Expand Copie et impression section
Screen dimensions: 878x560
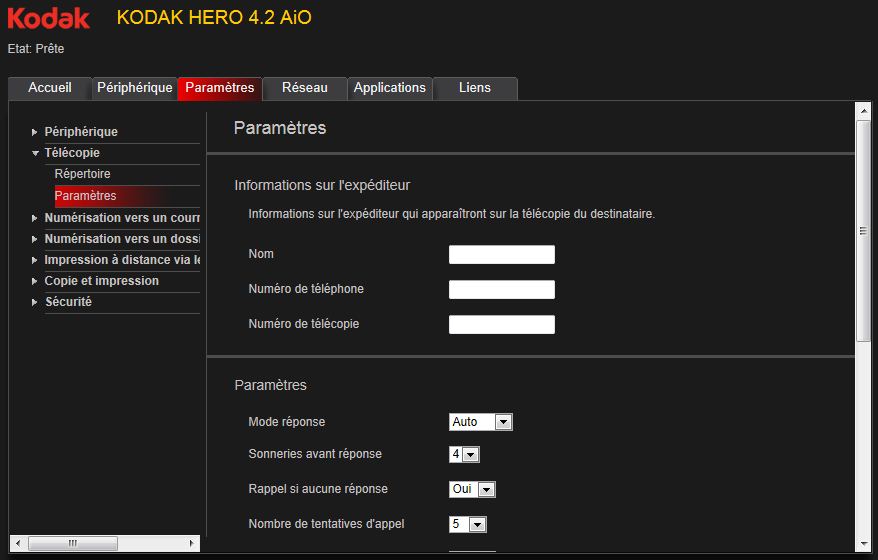click(x=101, y=281)
